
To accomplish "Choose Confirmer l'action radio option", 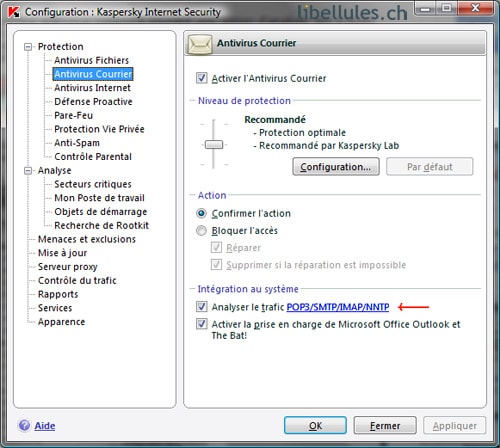I will coord(201,213).
